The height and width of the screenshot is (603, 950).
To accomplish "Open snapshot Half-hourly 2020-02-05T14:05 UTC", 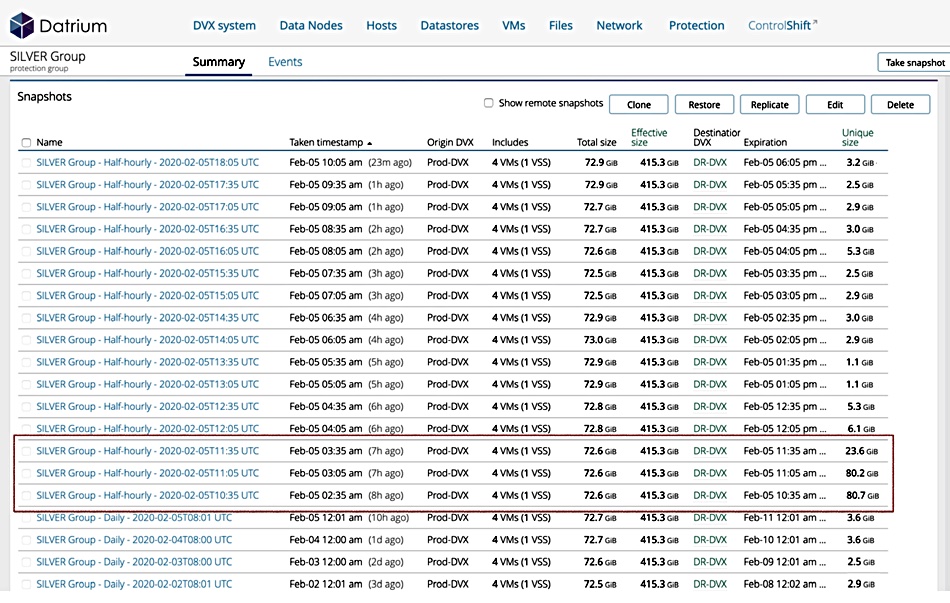I will click(x=147, y=340).
